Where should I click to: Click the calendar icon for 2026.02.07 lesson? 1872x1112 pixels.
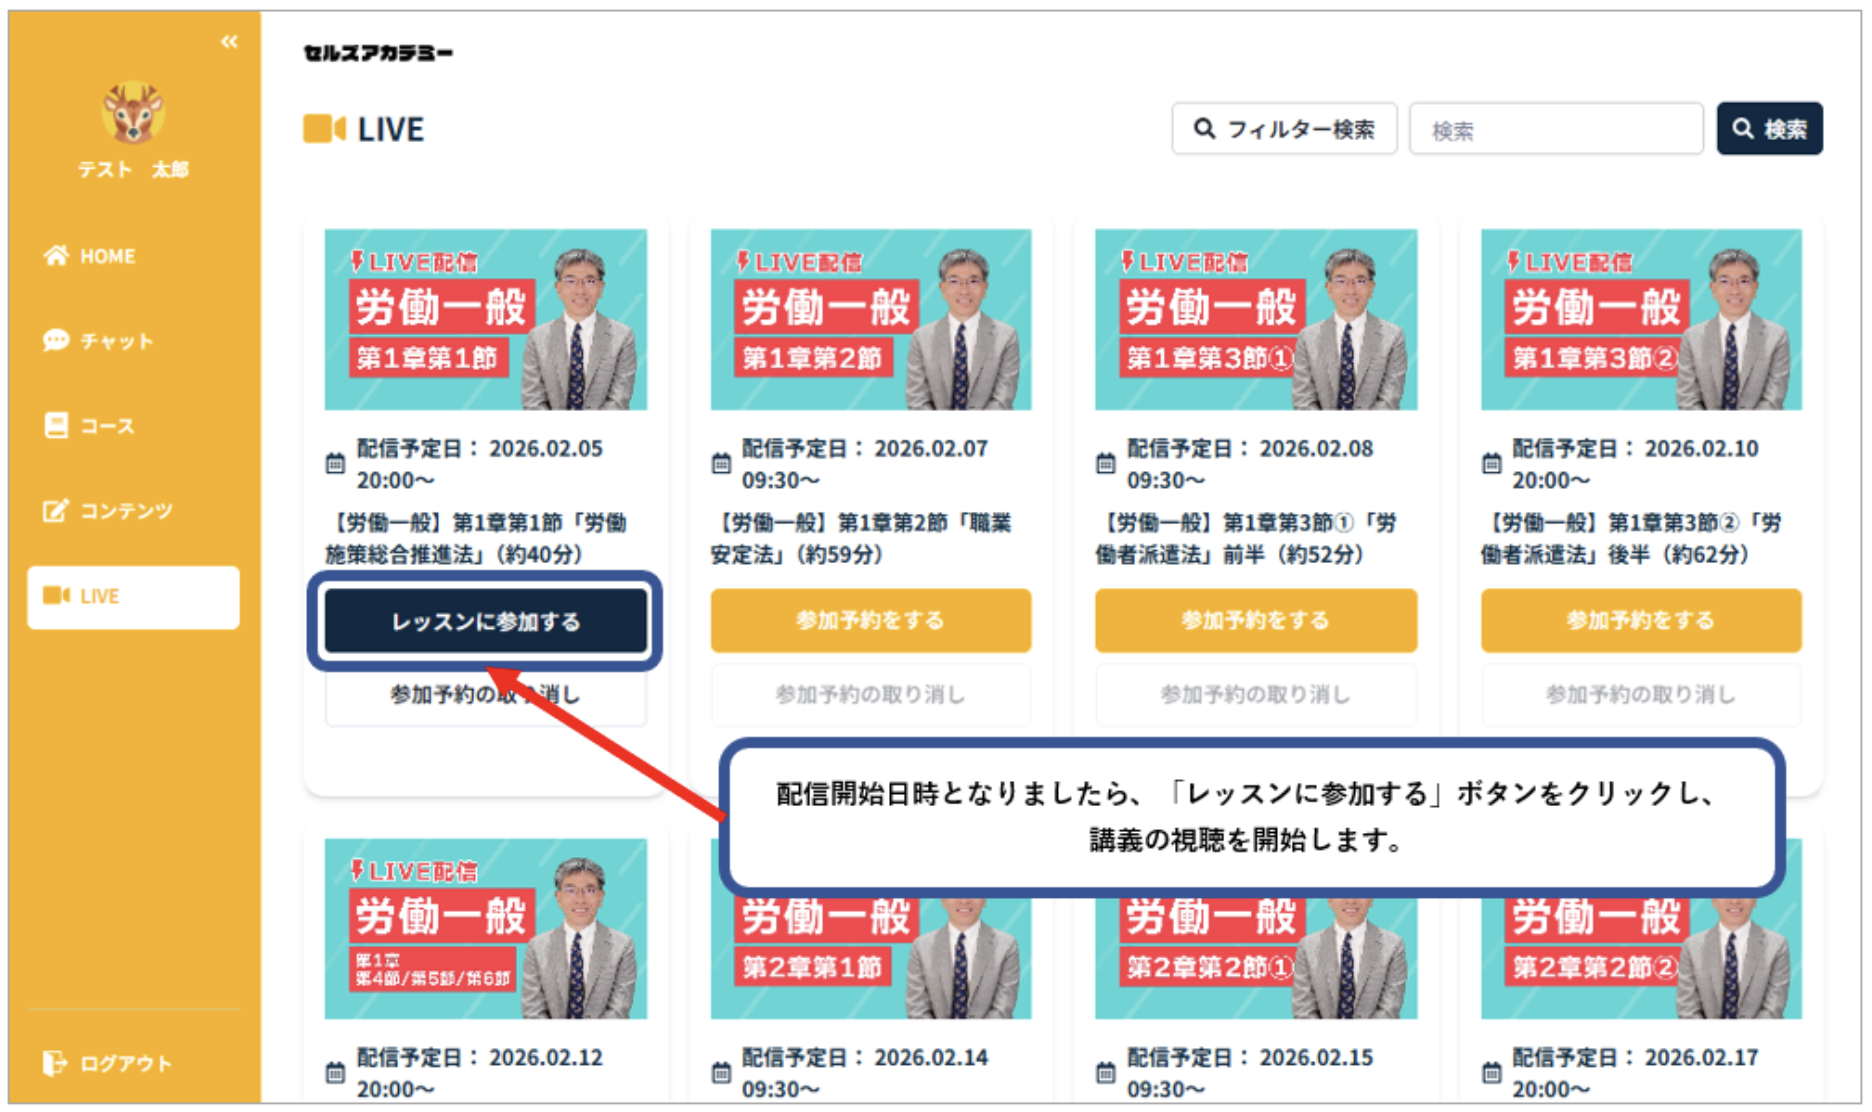[721, 464]
